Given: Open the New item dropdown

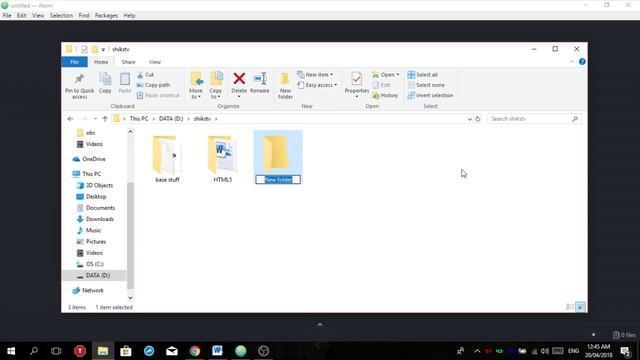Looking at the screenshot, I should tap(316, 75).
